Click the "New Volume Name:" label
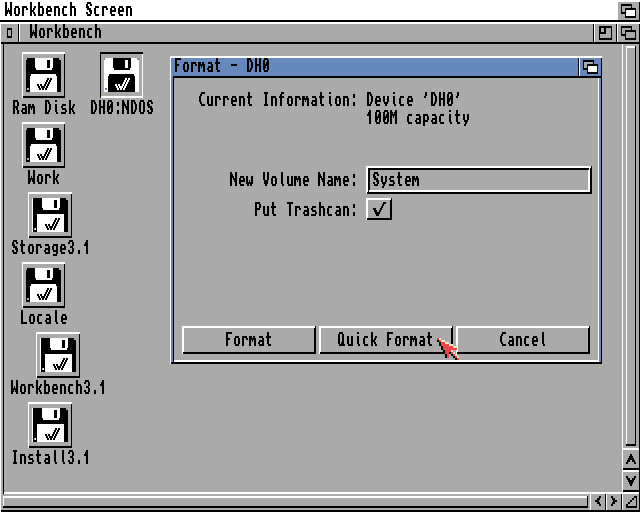Viewport: 640px width, 512px height. [293, 180]
